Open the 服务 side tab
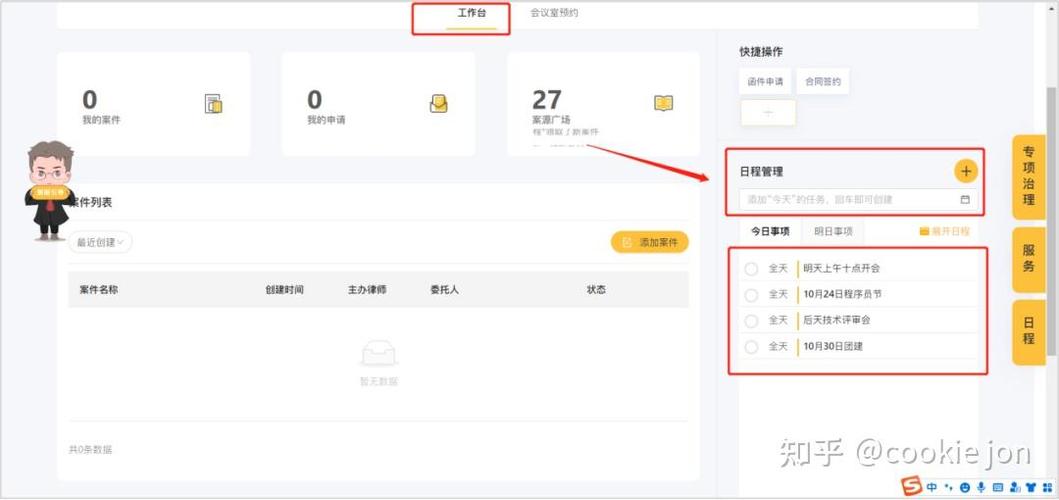This screenshot has width=1059, height=500. [x=1028, y=258]
